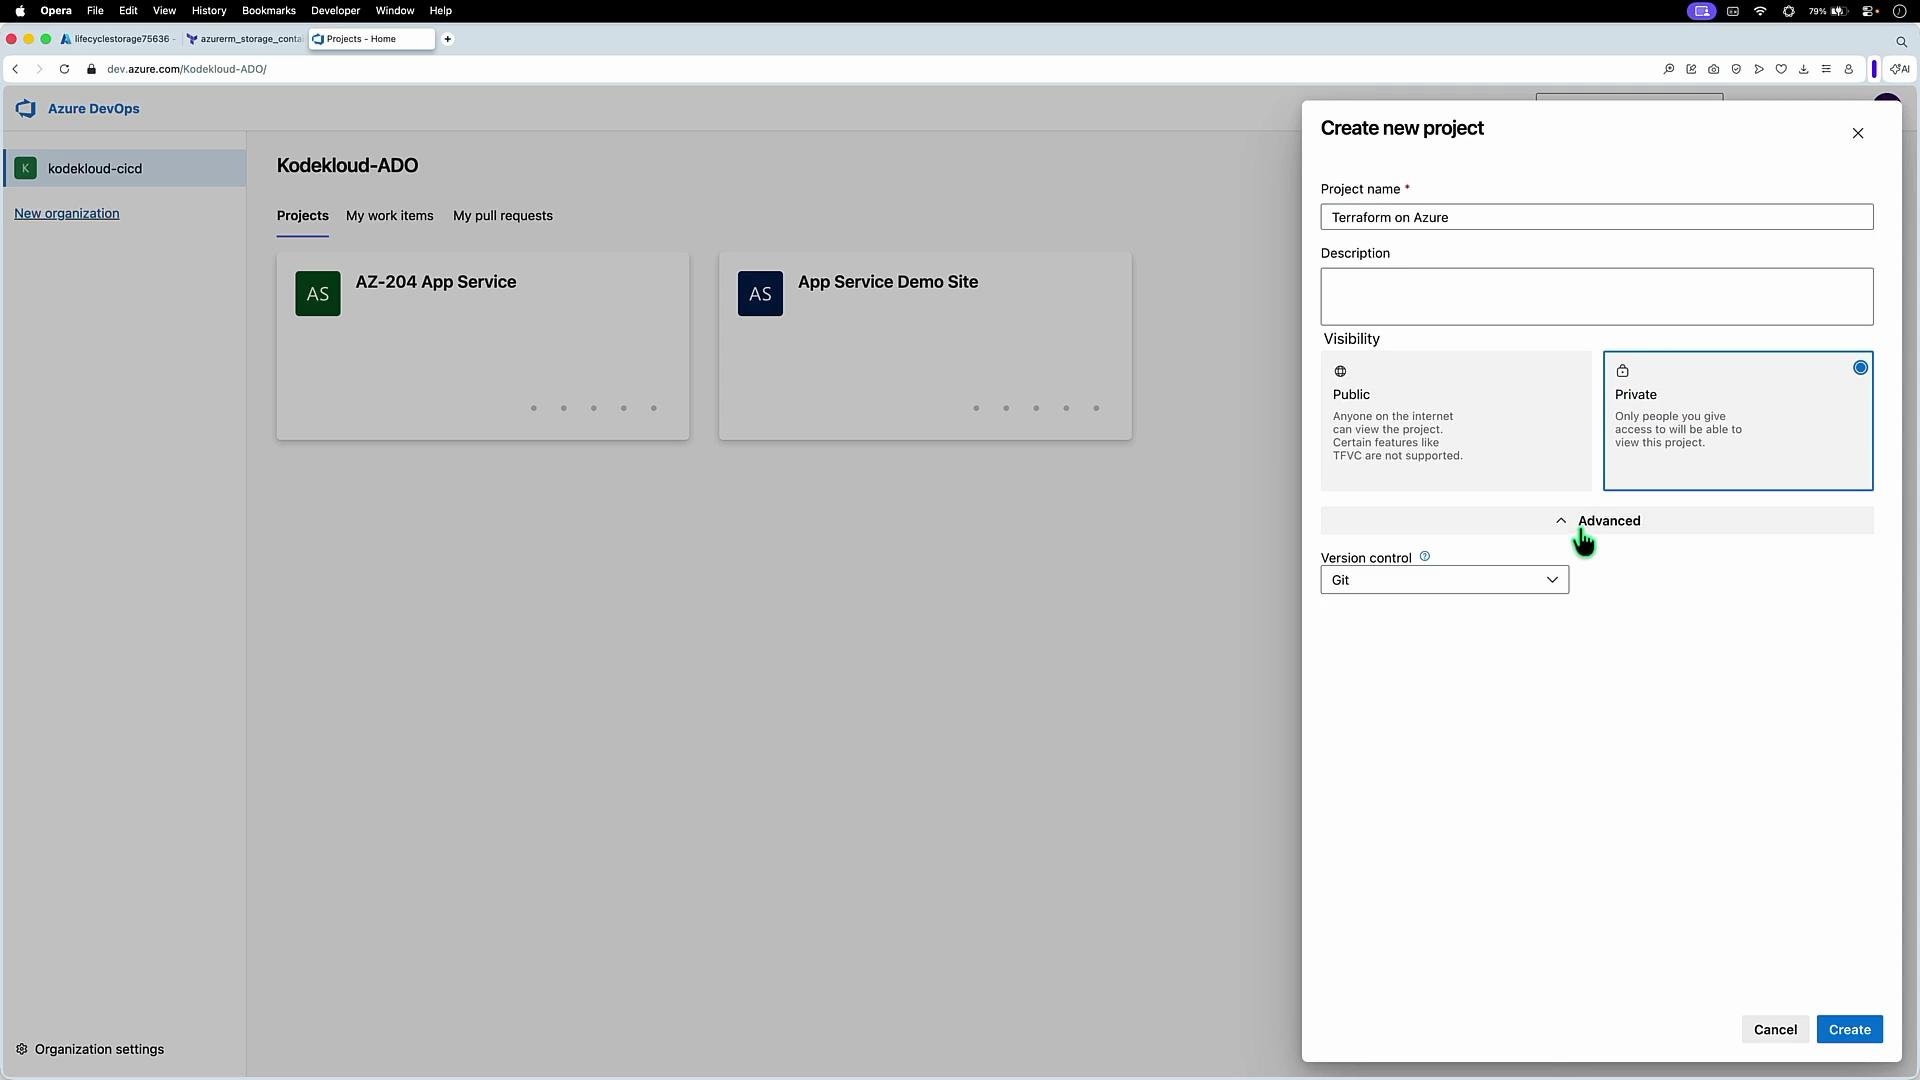Image resolution: width=1920 pixels, height=1080 pixels.
Task: Switch to the Projects tab
Action: pos(303,216)
